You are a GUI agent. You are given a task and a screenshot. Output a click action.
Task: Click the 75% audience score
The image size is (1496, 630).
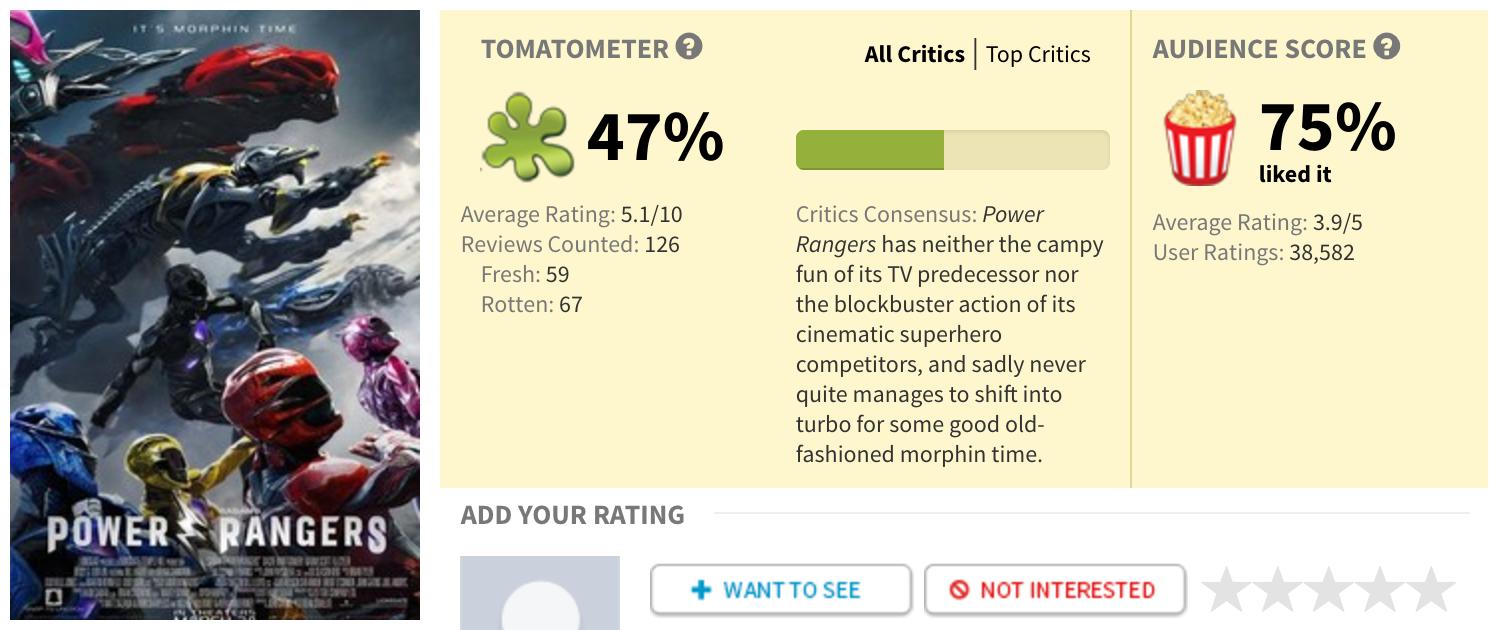[1327, 128]
